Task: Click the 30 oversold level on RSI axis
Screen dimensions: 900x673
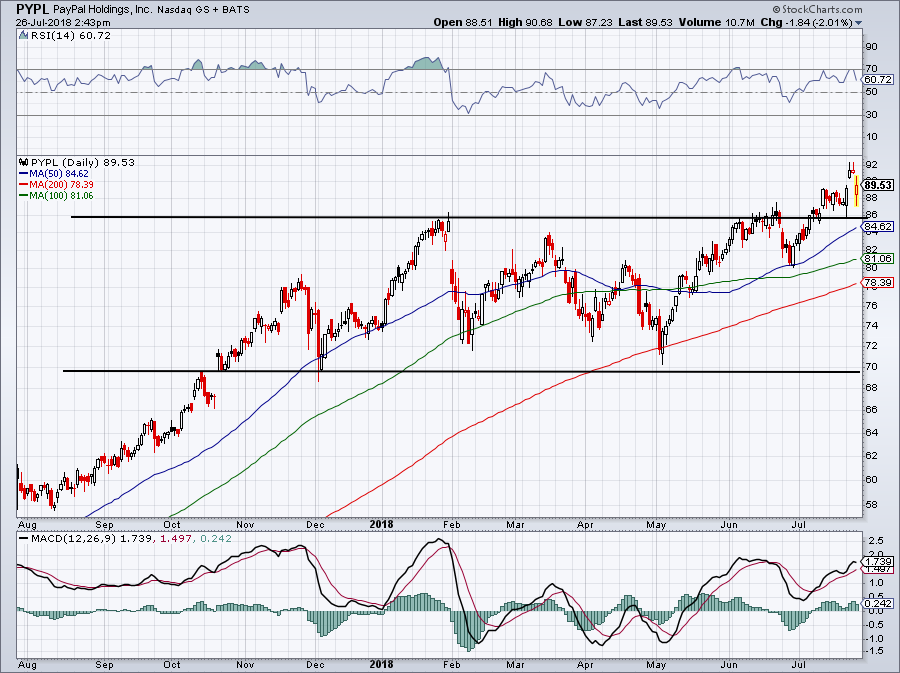Action: pos(871,115)
